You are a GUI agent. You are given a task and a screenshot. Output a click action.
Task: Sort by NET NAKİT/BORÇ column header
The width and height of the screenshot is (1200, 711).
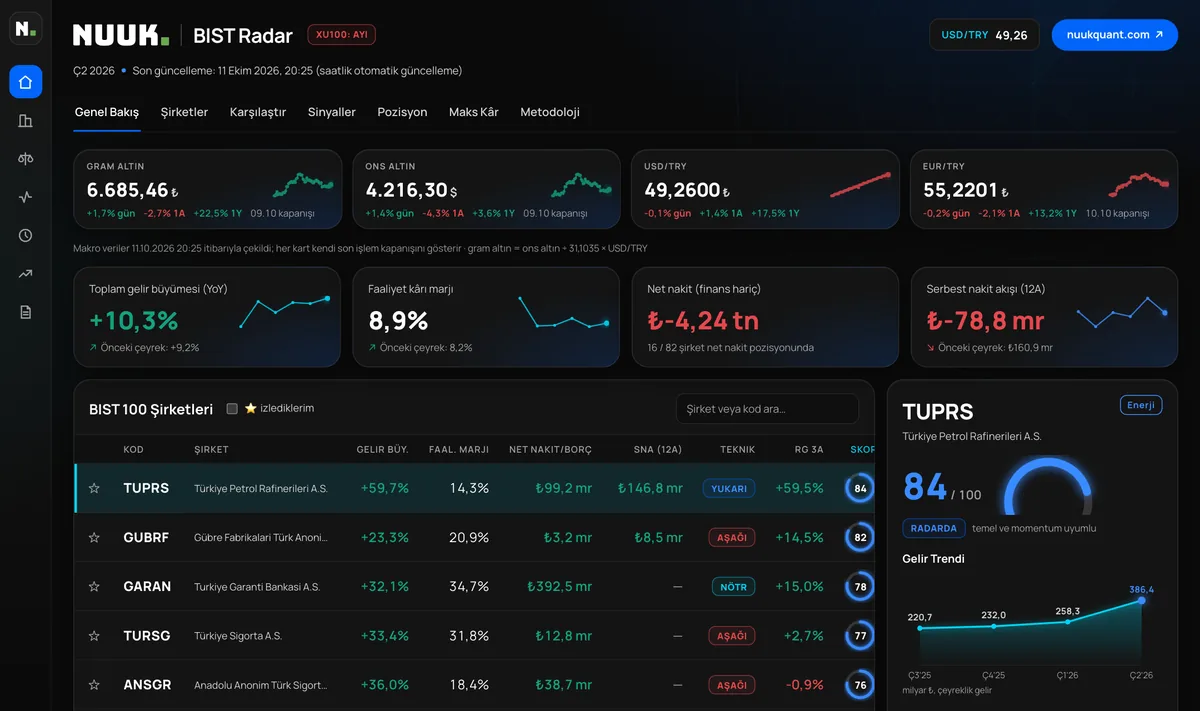pyautogui.click(x=550, y=450)
